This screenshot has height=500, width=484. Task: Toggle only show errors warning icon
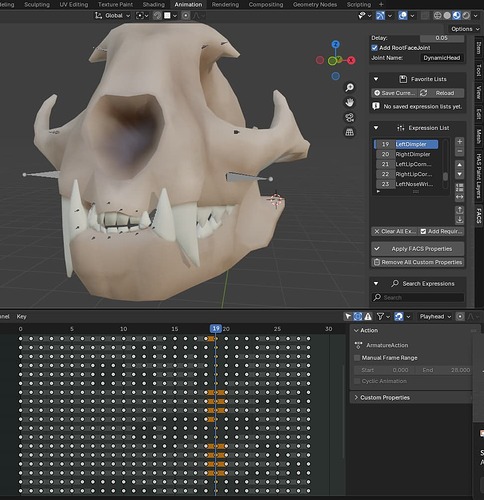(368, 316)
